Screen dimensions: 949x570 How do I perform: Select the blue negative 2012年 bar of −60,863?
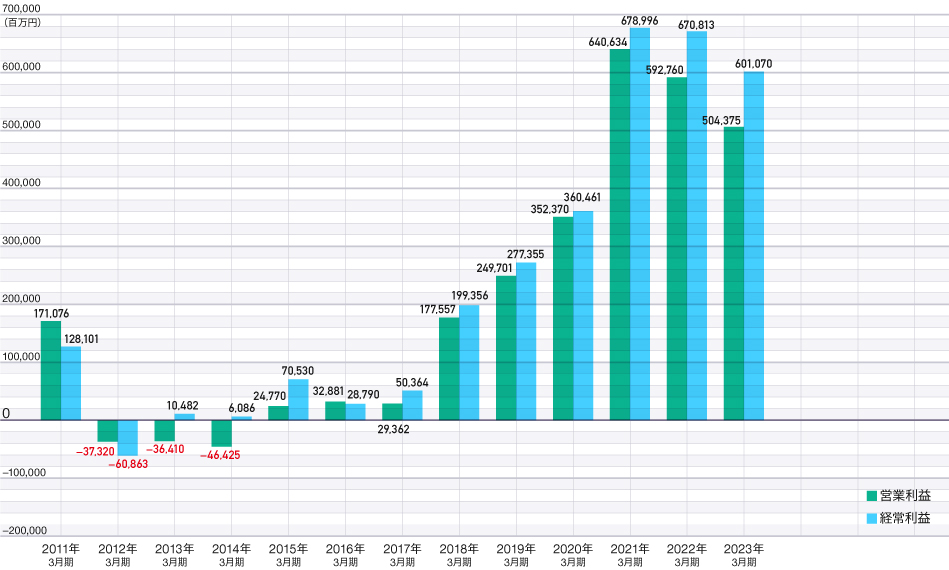coord(128,437)
